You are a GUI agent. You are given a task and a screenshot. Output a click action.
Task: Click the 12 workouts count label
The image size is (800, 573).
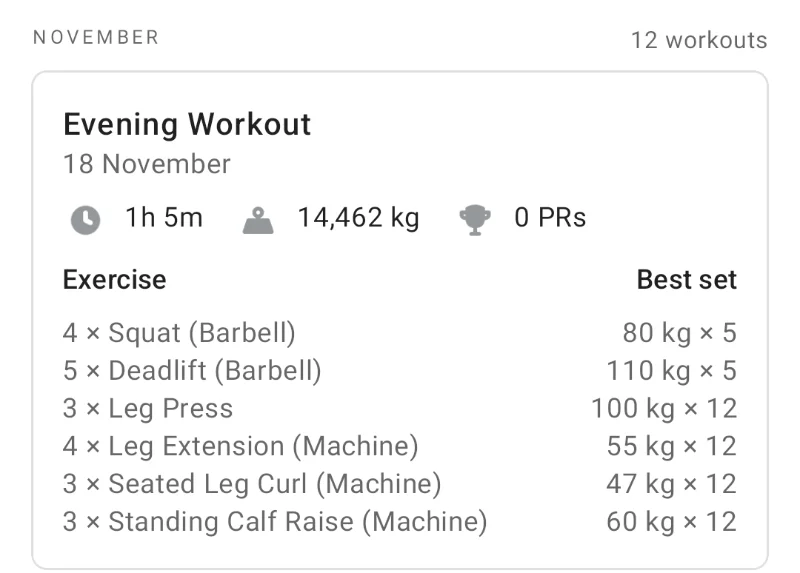tap(699, 40)
